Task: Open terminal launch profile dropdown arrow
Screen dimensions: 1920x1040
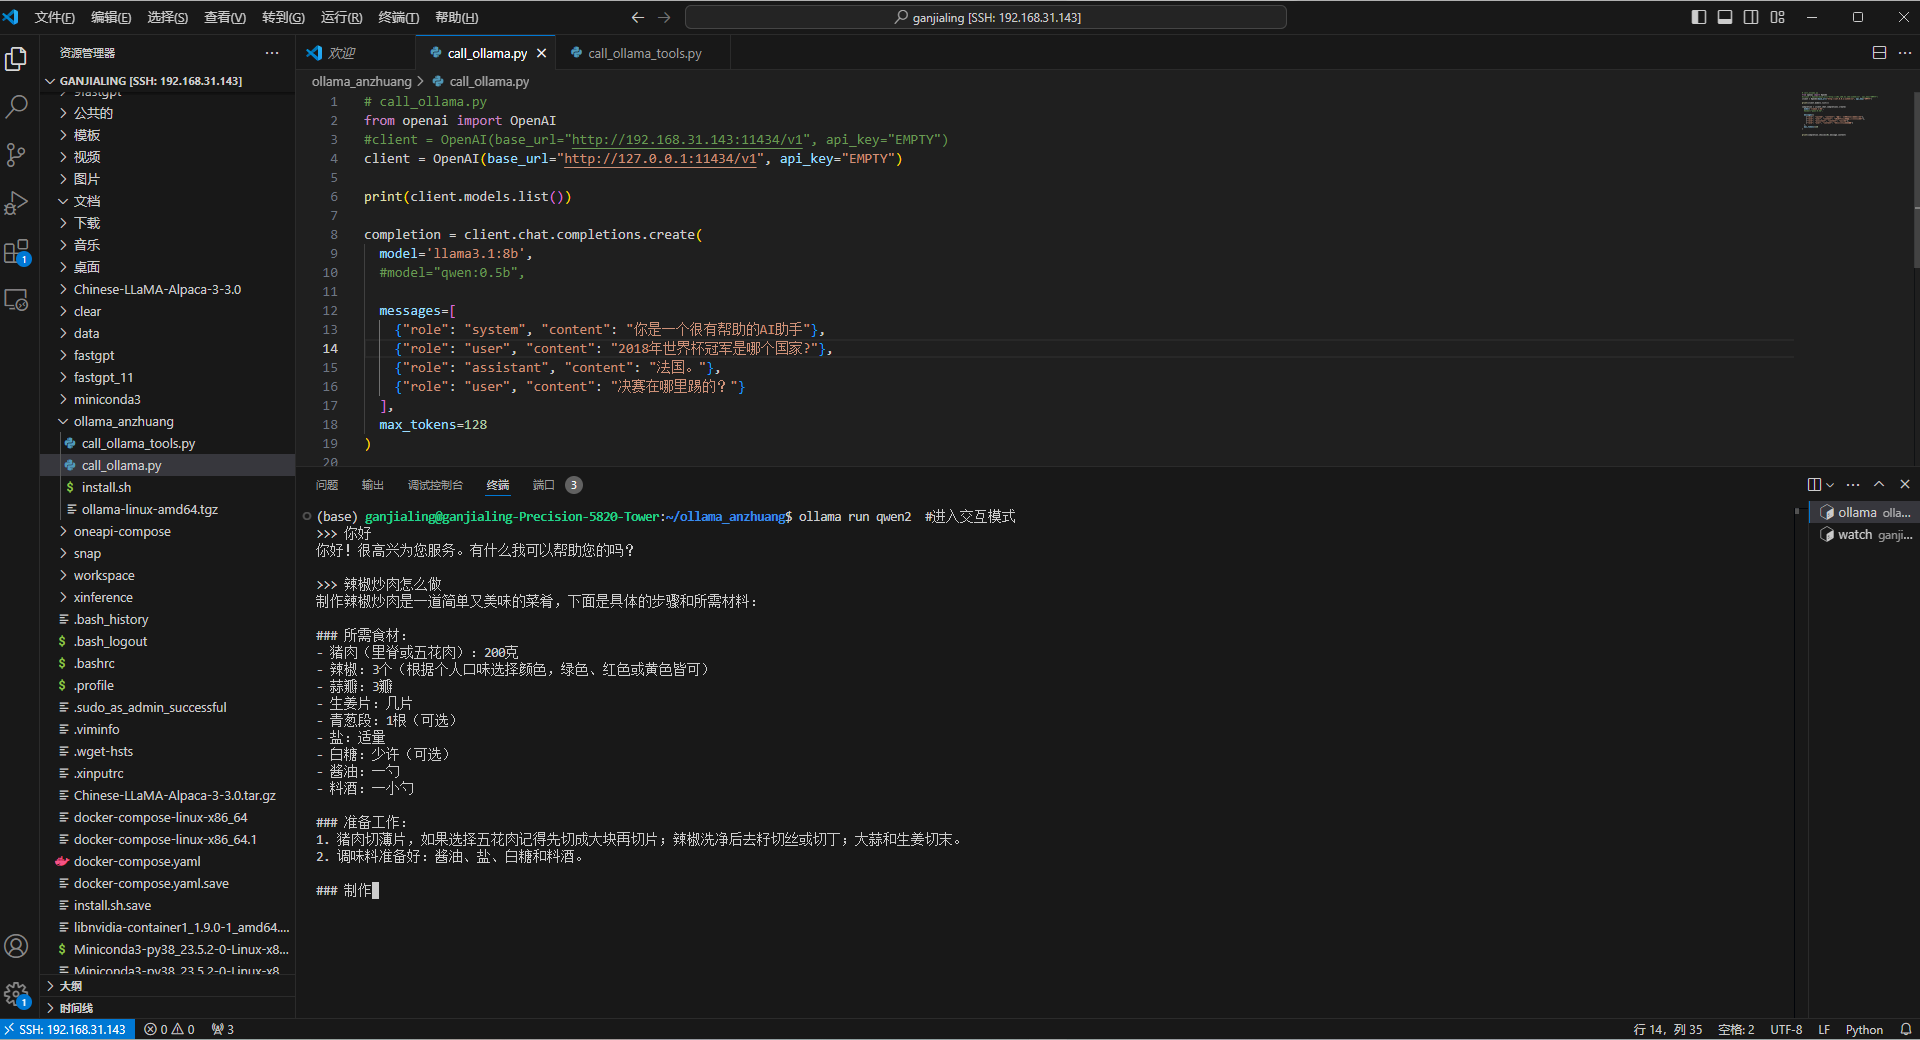Action: pyautogui.click(x=1830, y=485)
